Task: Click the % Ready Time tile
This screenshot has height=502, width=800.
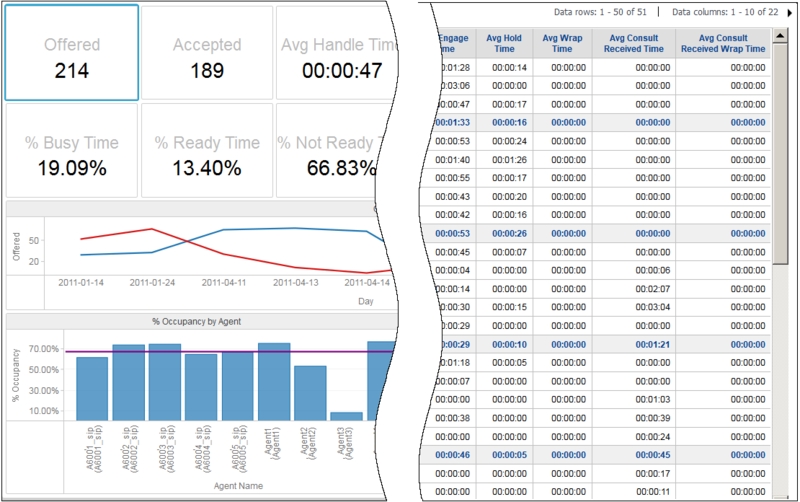Action: click(207, 151)
